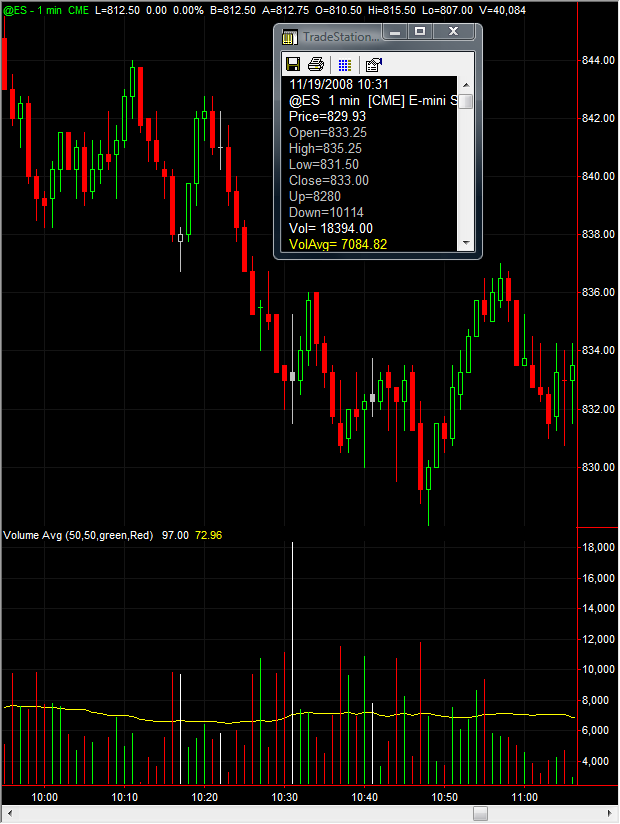Click the 836.00 price axis label
This screenshot has width=620, height=824.
point(598,293)
